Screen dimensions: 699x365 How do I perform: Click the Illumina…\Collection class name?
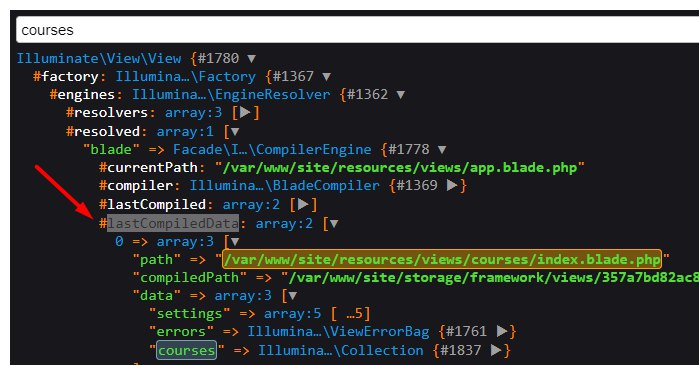tap(341, 350)
